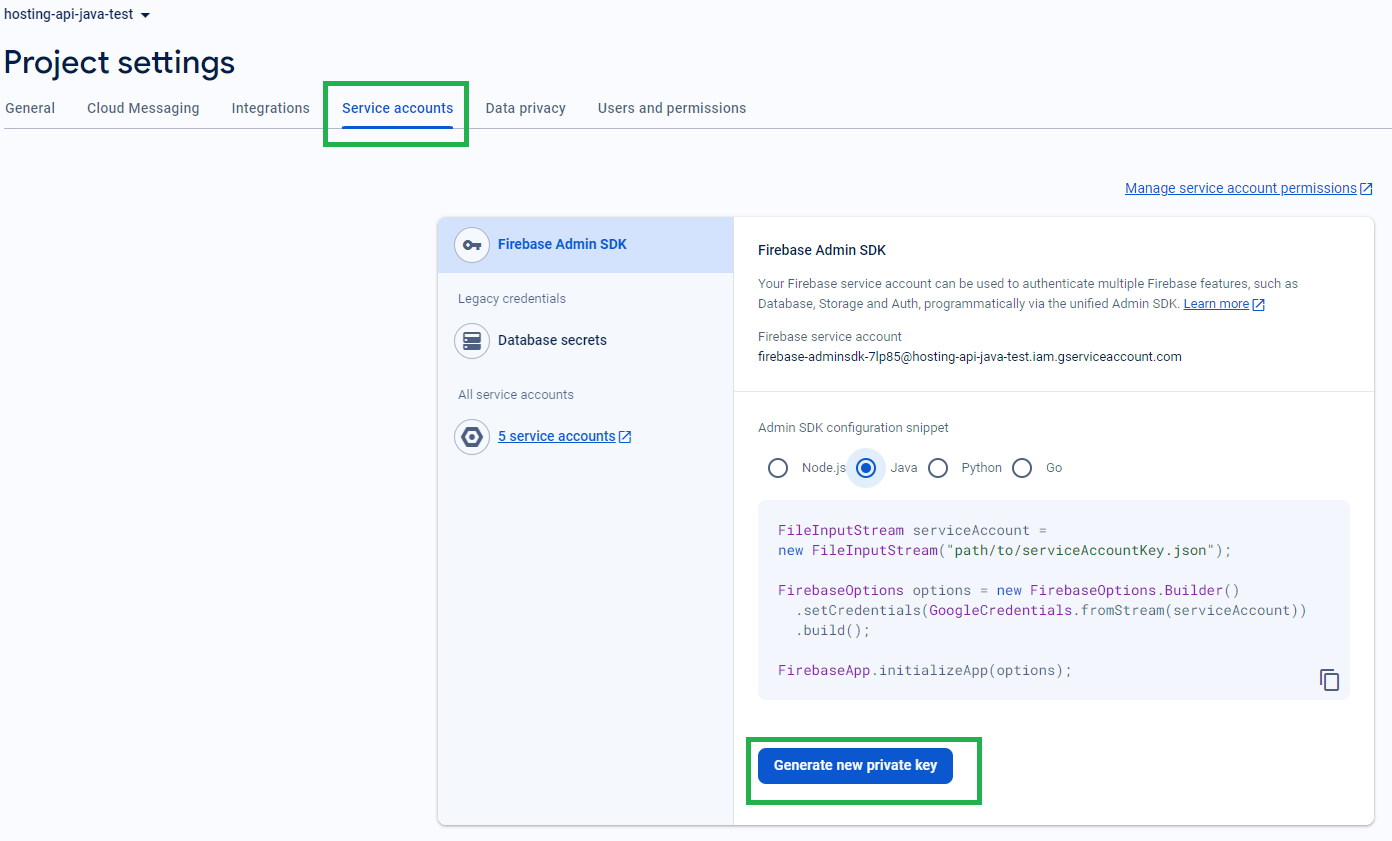Click the Firebase Admin SDK panel heading
The height and width of the screenshot is (841, 1392).
tap(822, 250)
